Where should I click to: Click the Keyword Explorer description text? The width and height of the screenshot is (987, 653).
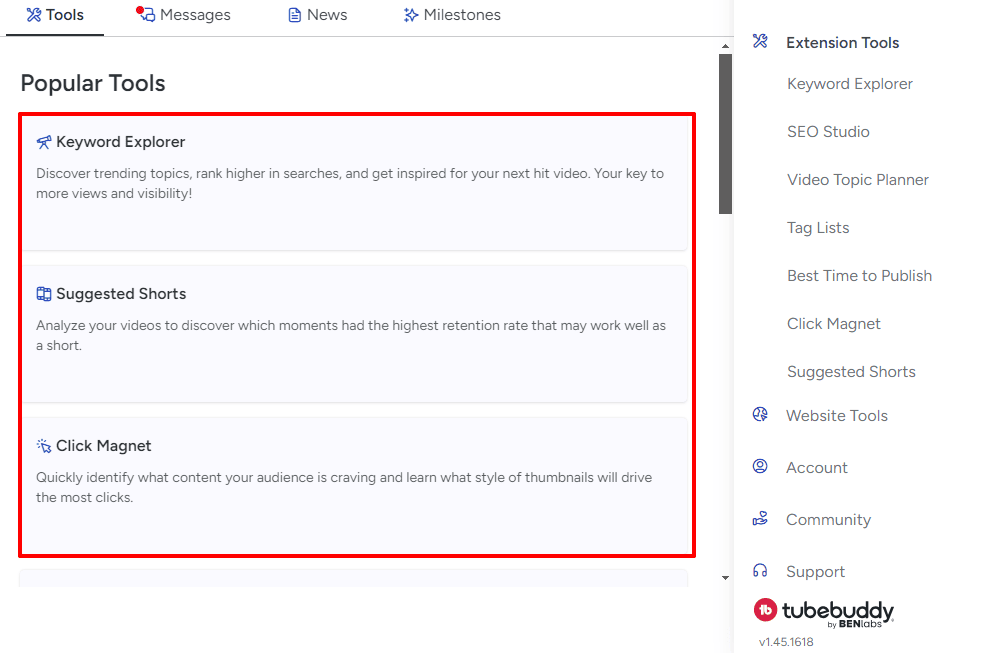(x=349, y=183)
